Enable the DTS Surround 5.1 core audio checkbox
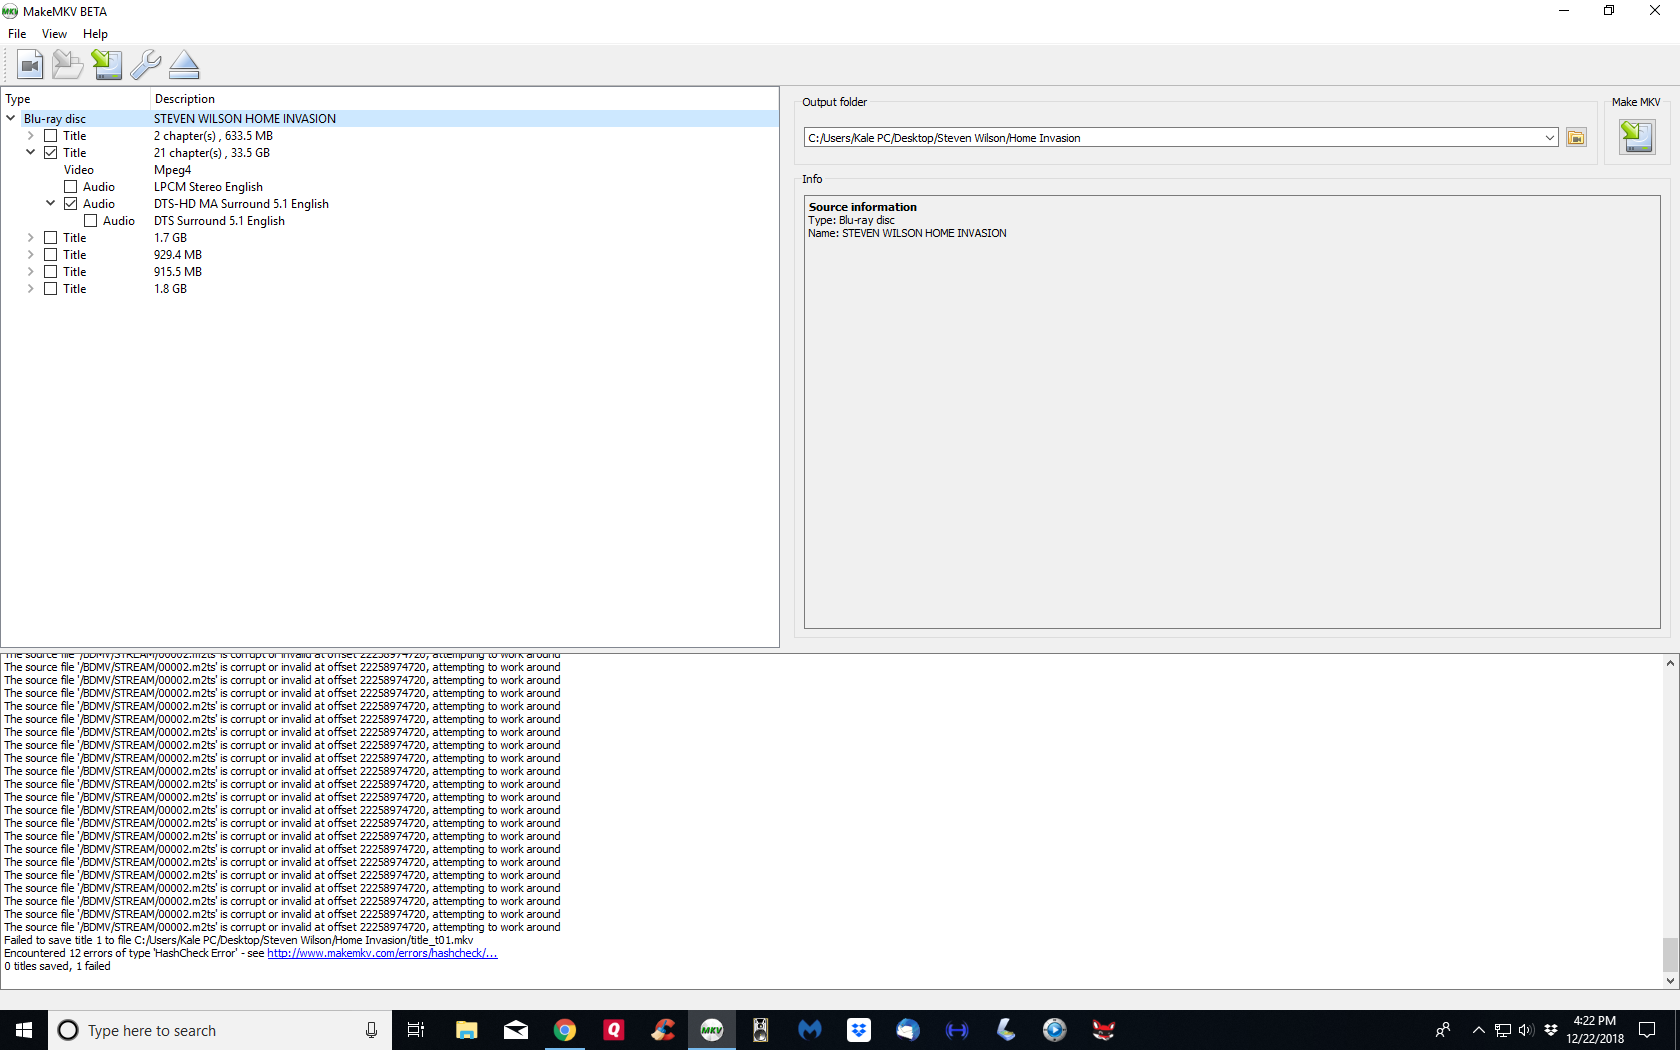 (91, 221)
